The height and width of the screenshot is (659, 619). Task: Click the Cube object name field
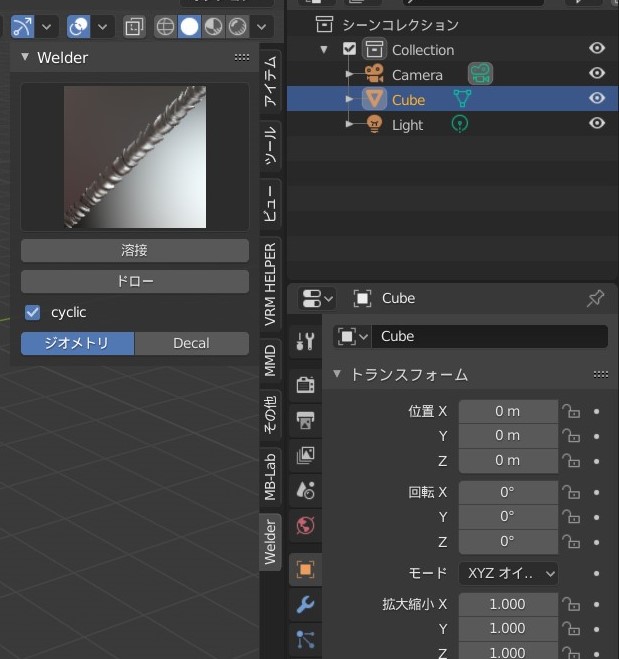coord(490,337)
